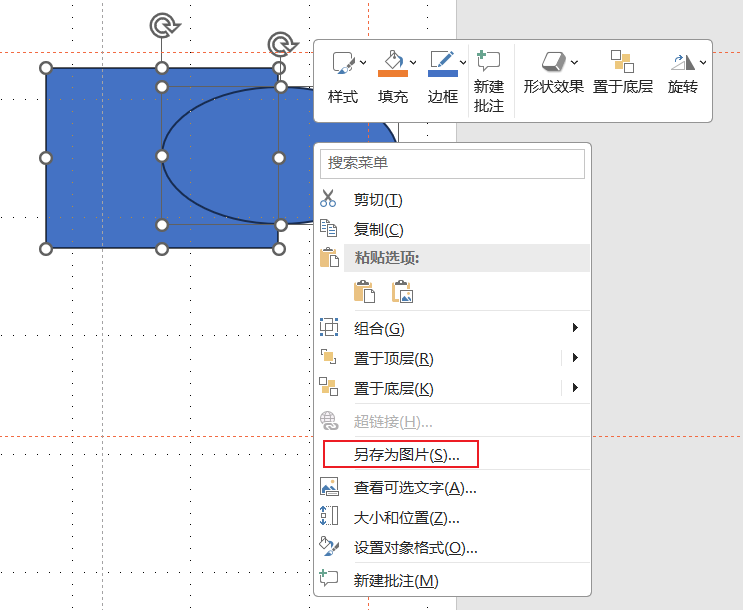Open the 形状效果 dropdown arrow
This screenshot has width=743, height=610.
click(x=574, y=62)
